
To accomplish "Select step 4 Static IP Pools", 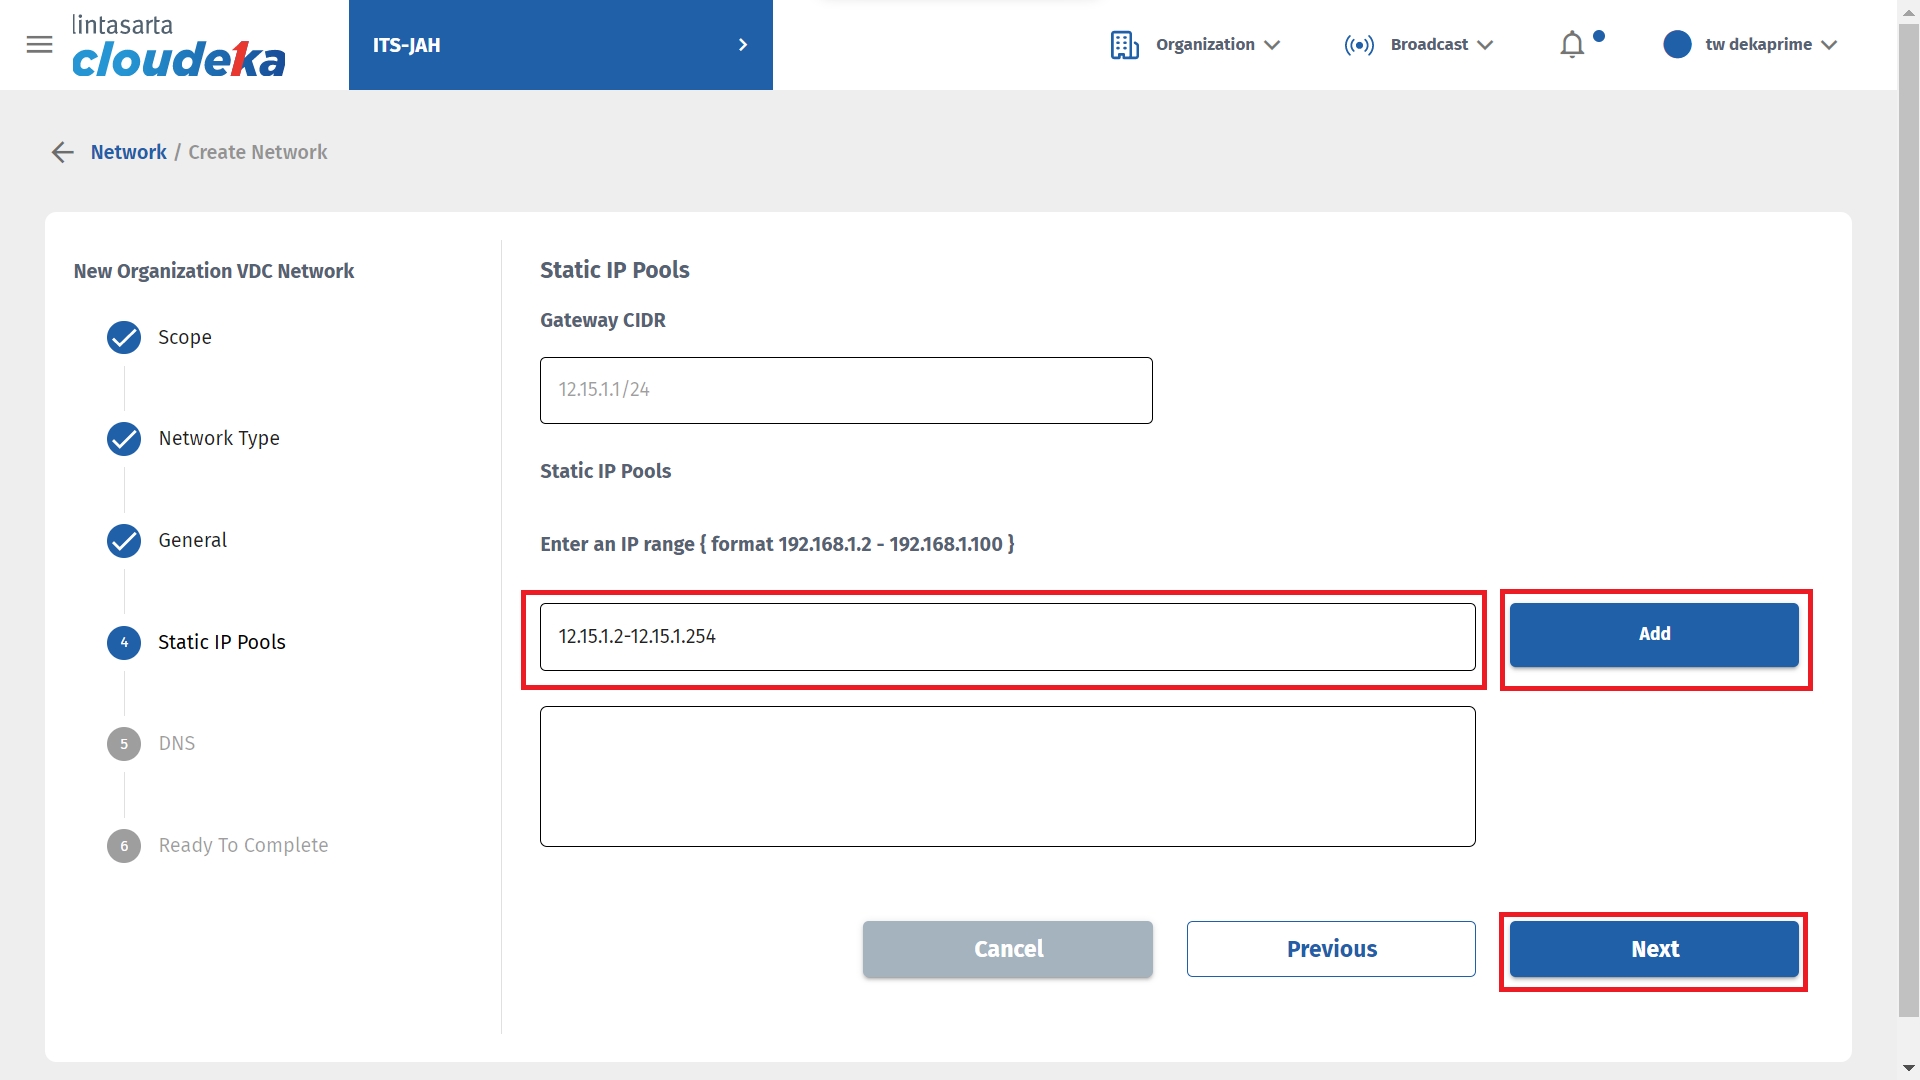I will (x=221, y=642).
